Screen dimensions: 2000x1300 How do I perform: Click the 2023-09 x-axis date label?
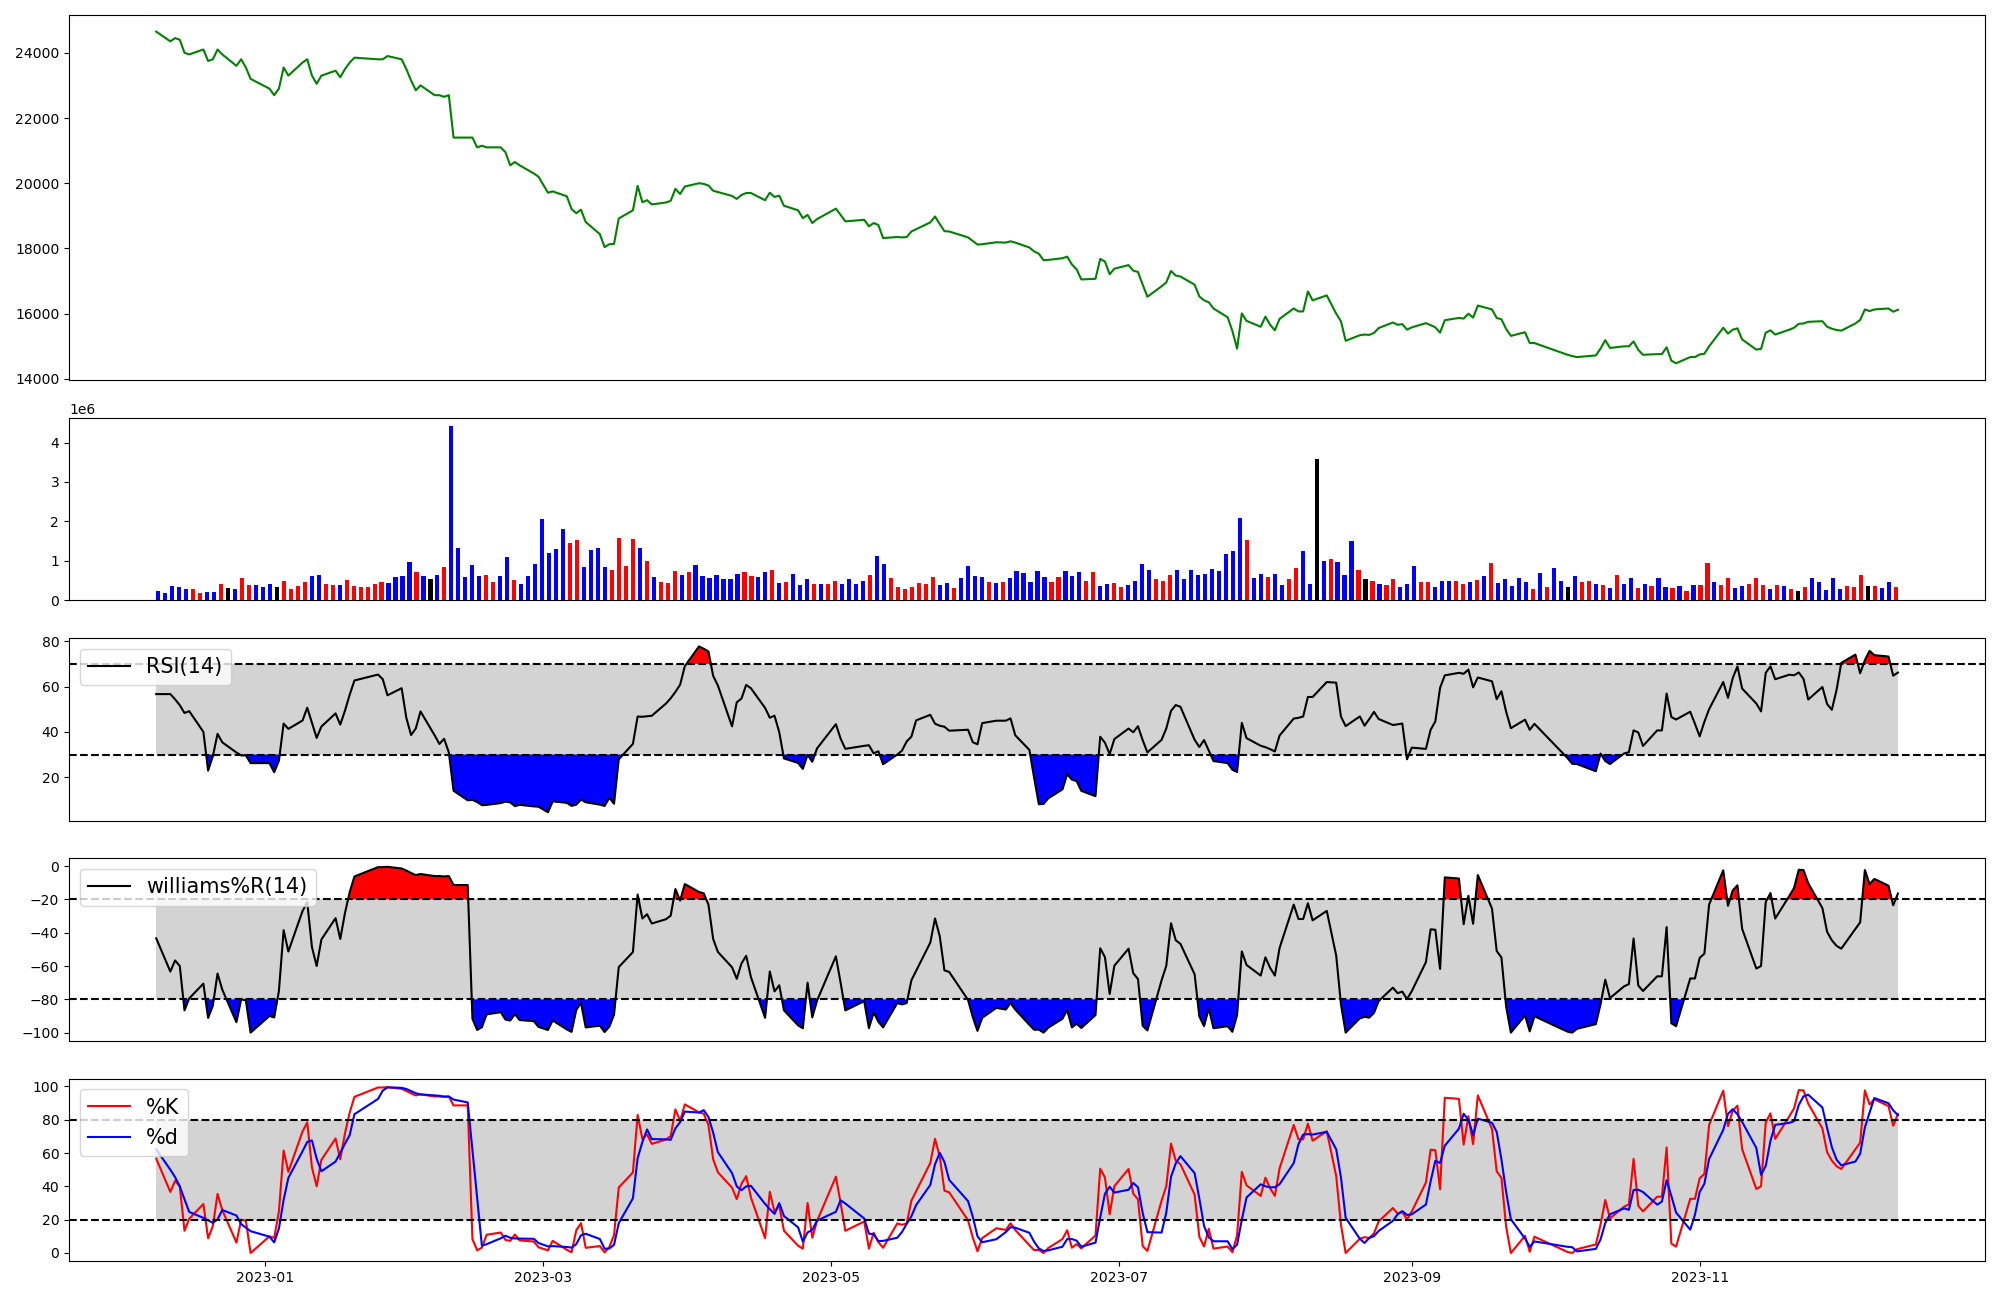tap(1411, 1277)
